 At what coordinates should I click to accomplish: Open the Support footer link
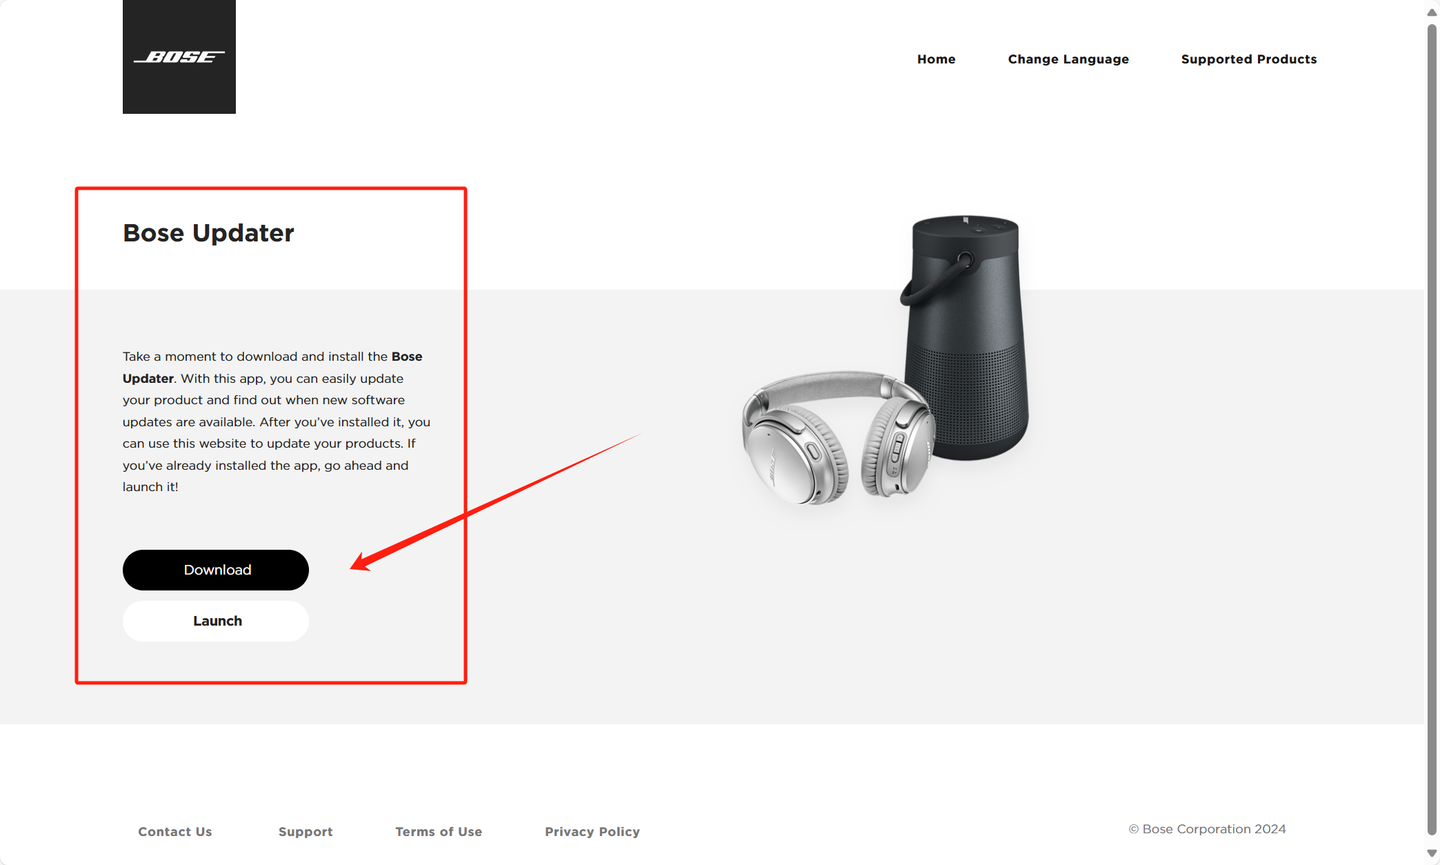[305, 832]
